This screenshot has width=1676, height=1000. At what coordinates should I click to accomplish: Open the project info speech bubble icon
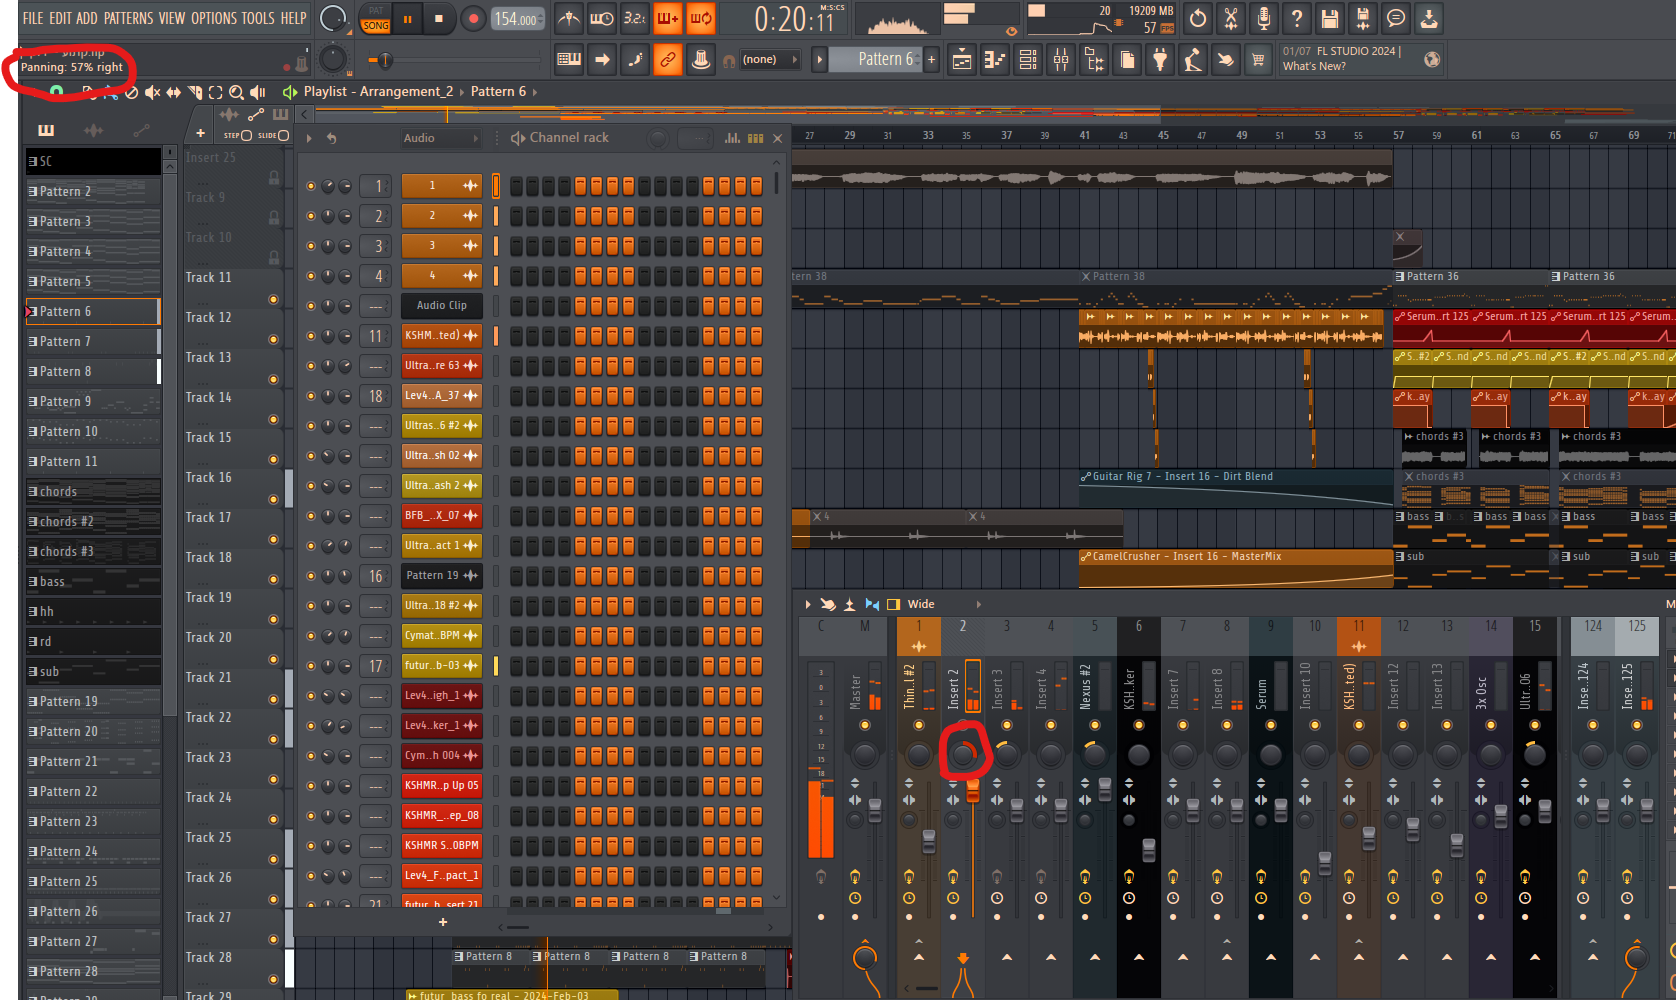click(x=1396, y=18)
